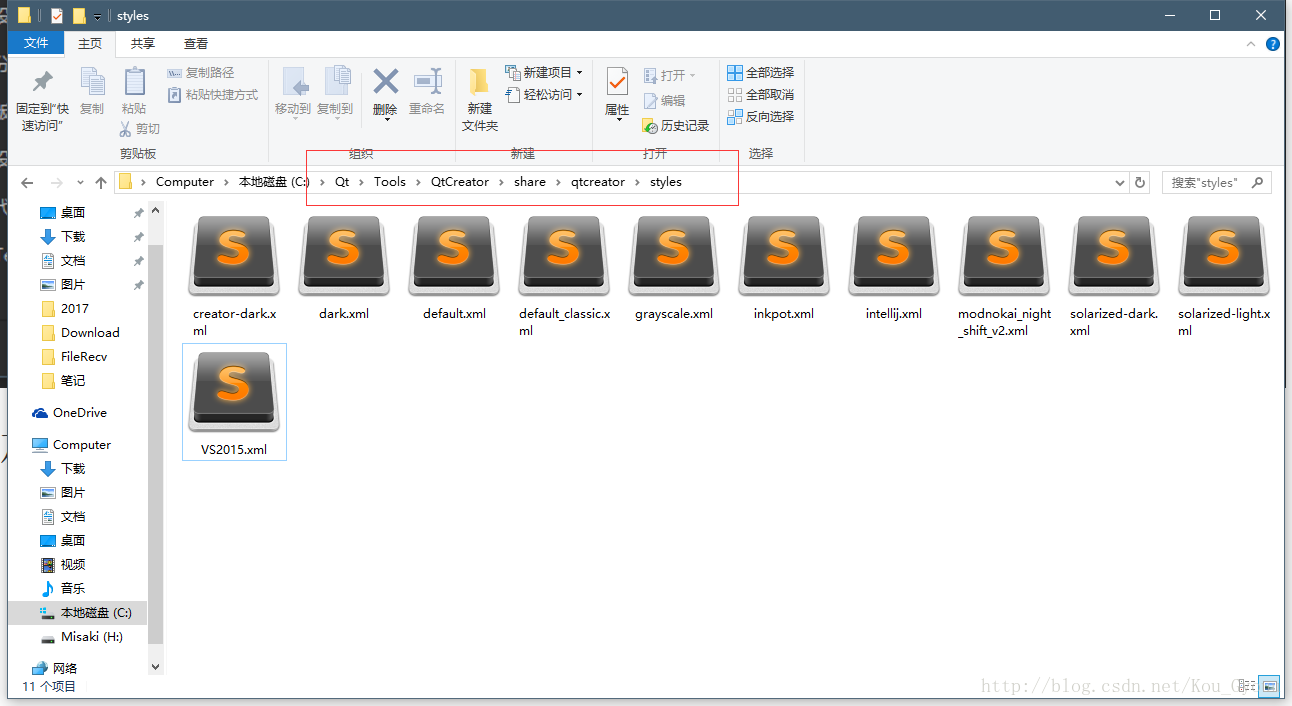Select the modnokai_night_shift_v2.xml file icon
Image resolution: width=1292 pixels, height=706 pixels.
(1004, 255)
